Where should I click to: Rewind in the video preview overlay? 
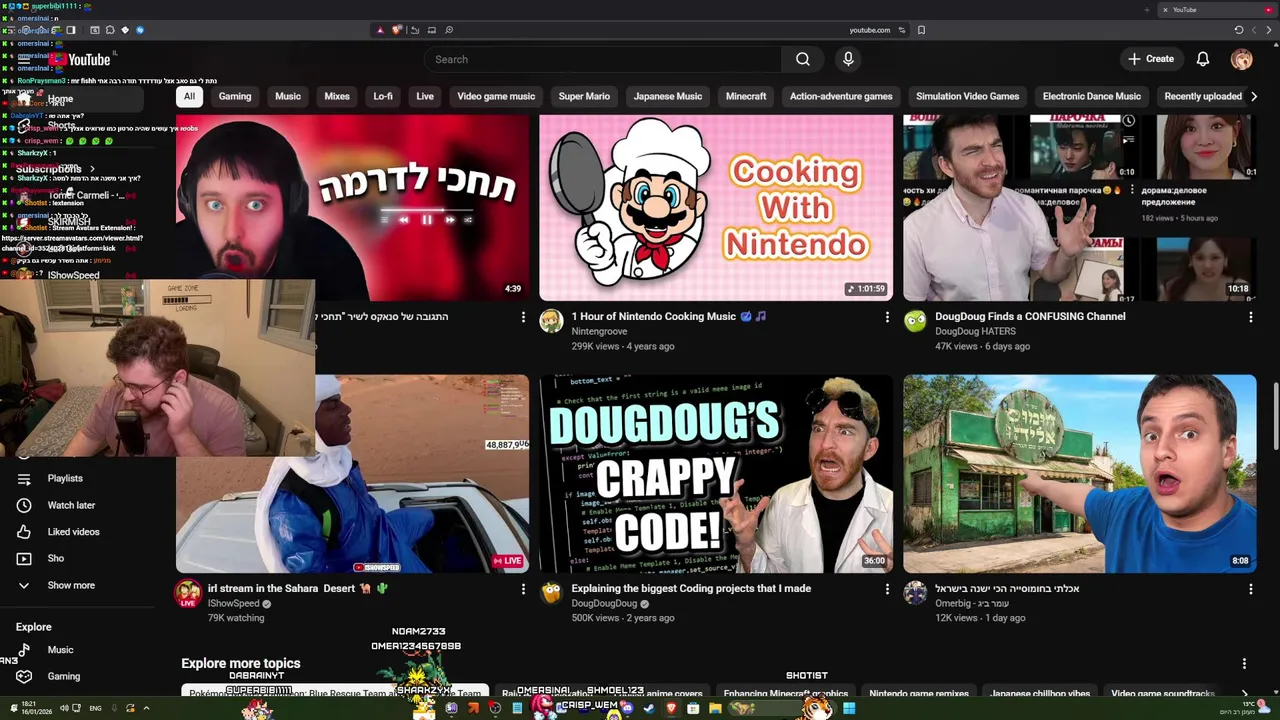[403, 220]
